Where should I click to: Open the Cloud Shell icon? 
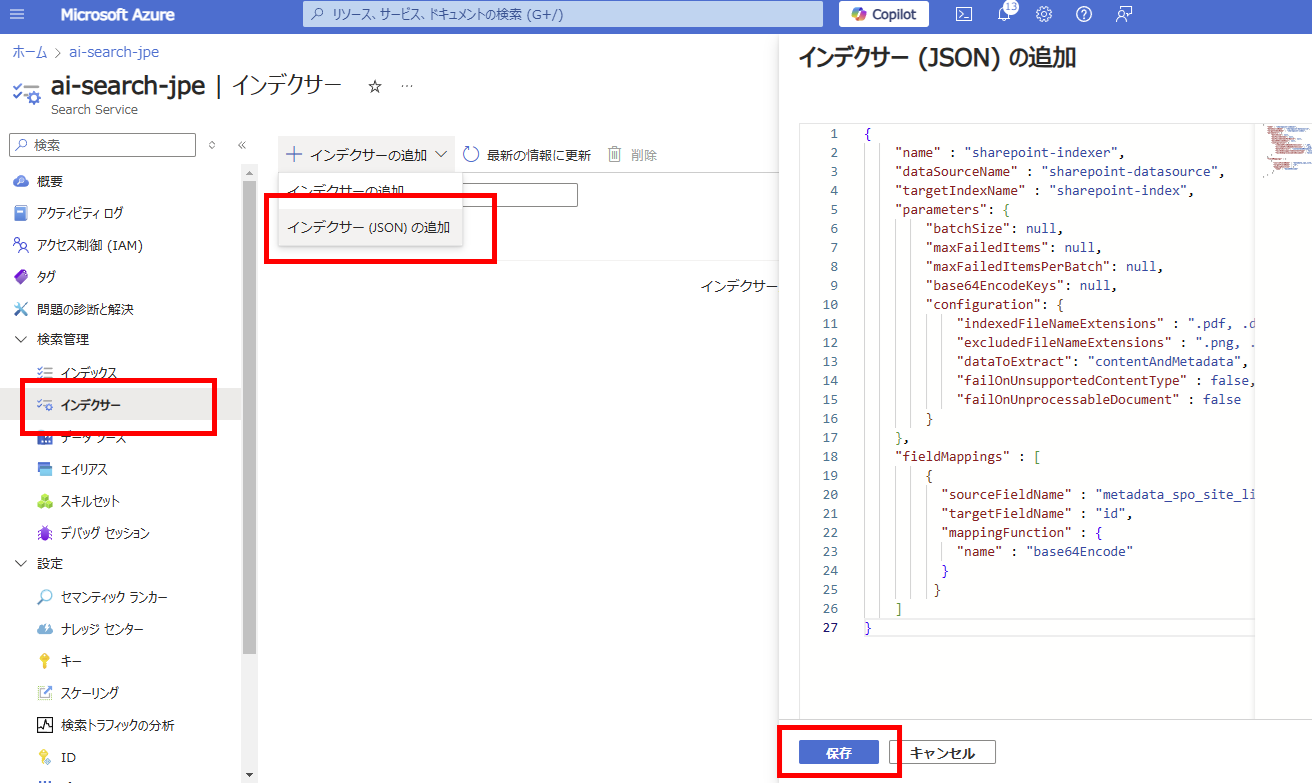pos(964,15)
